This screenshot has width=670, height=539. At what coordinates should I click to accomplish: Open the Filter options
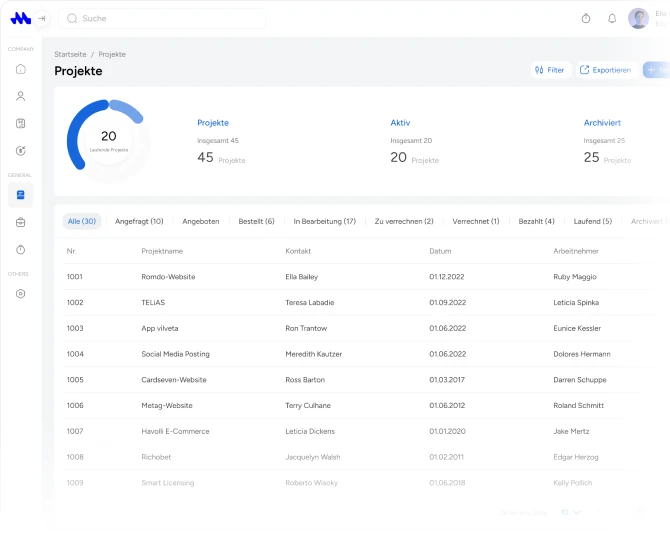[550, 70]
